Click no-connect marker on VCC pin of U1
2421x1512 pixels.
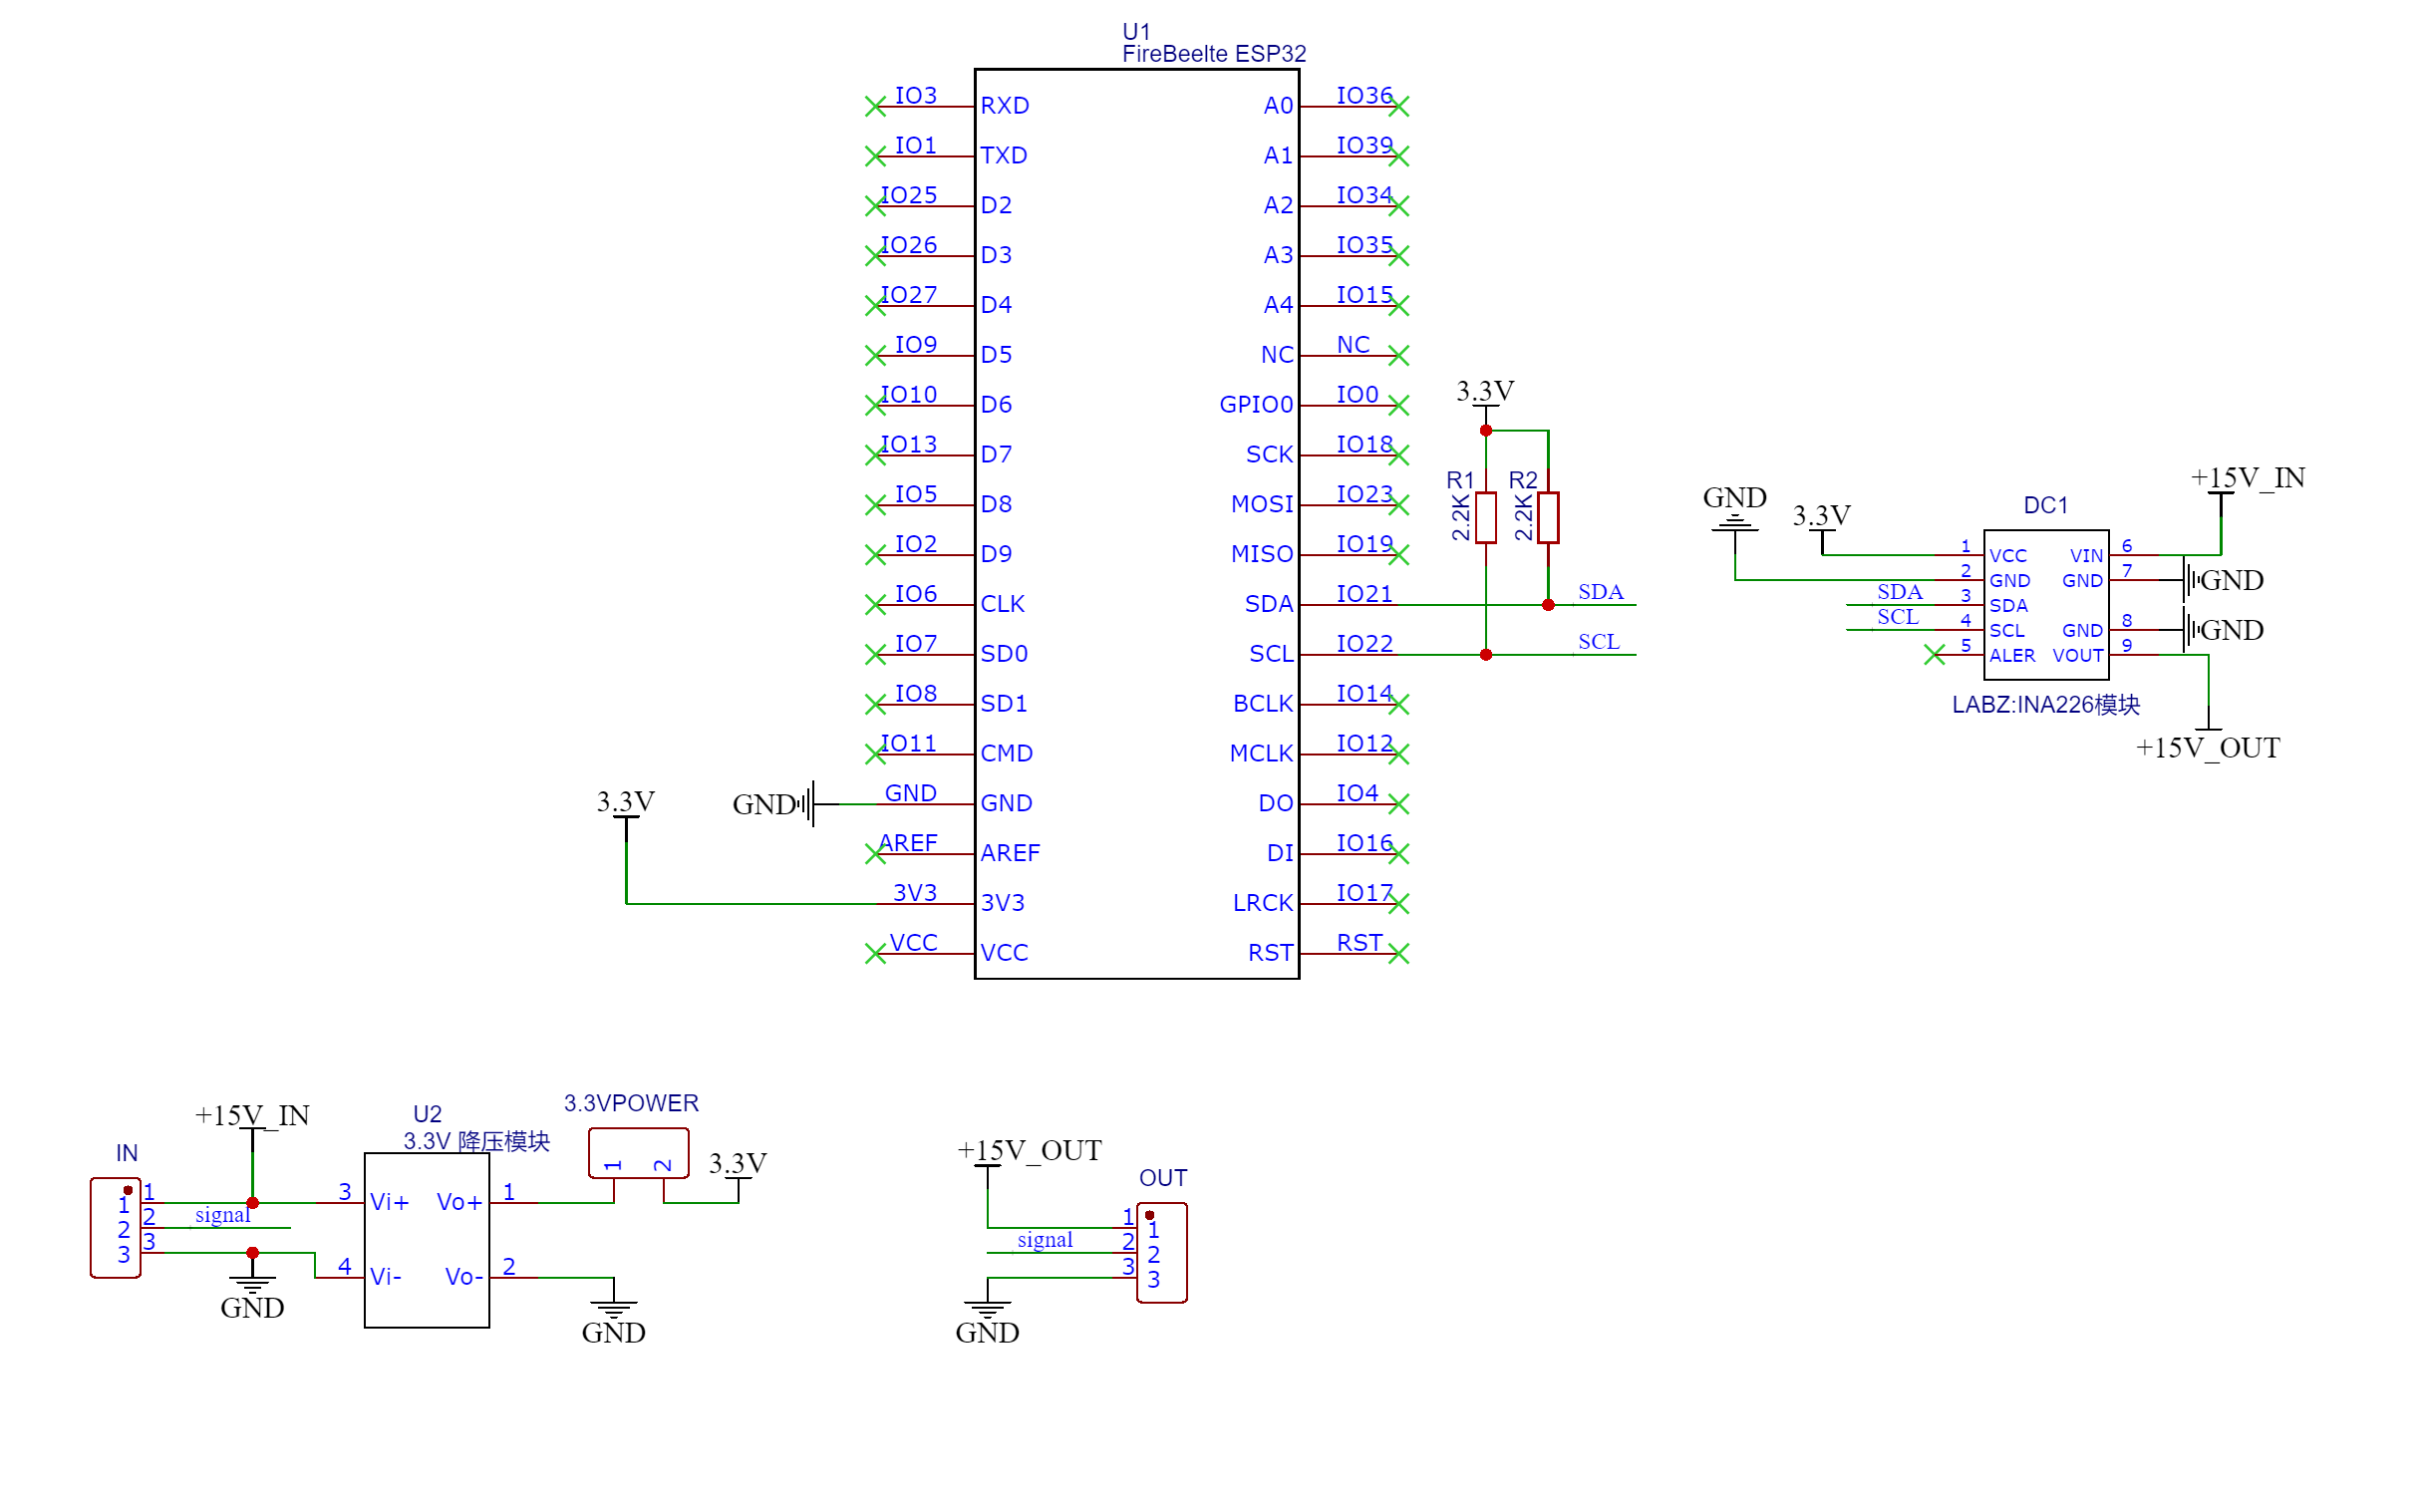(x=875, y=954)
